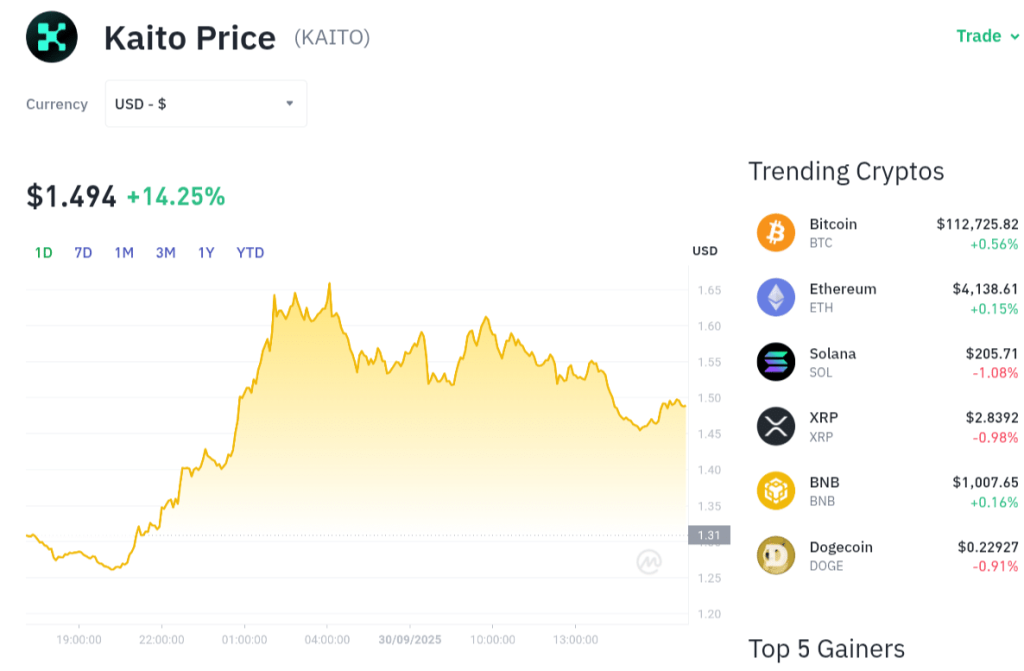Viewport: 1024px width, 671px height.
Task: Click the 1.31 price marker on the axis
Action: pos(708,535)
